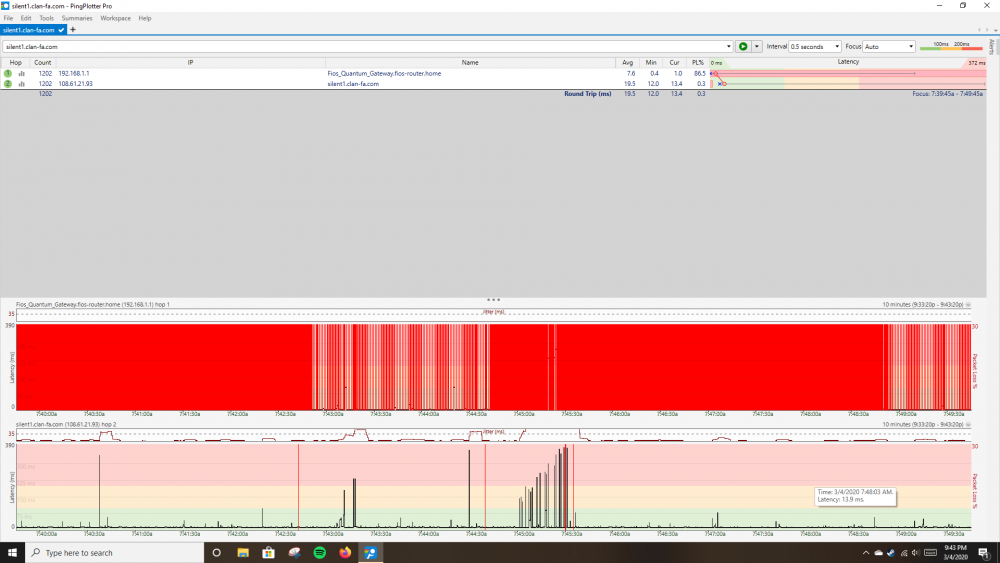The width and height of the screenshot is (1000, 563).
Task: Open the Windows notification center icon
Action: coord(985,553)
